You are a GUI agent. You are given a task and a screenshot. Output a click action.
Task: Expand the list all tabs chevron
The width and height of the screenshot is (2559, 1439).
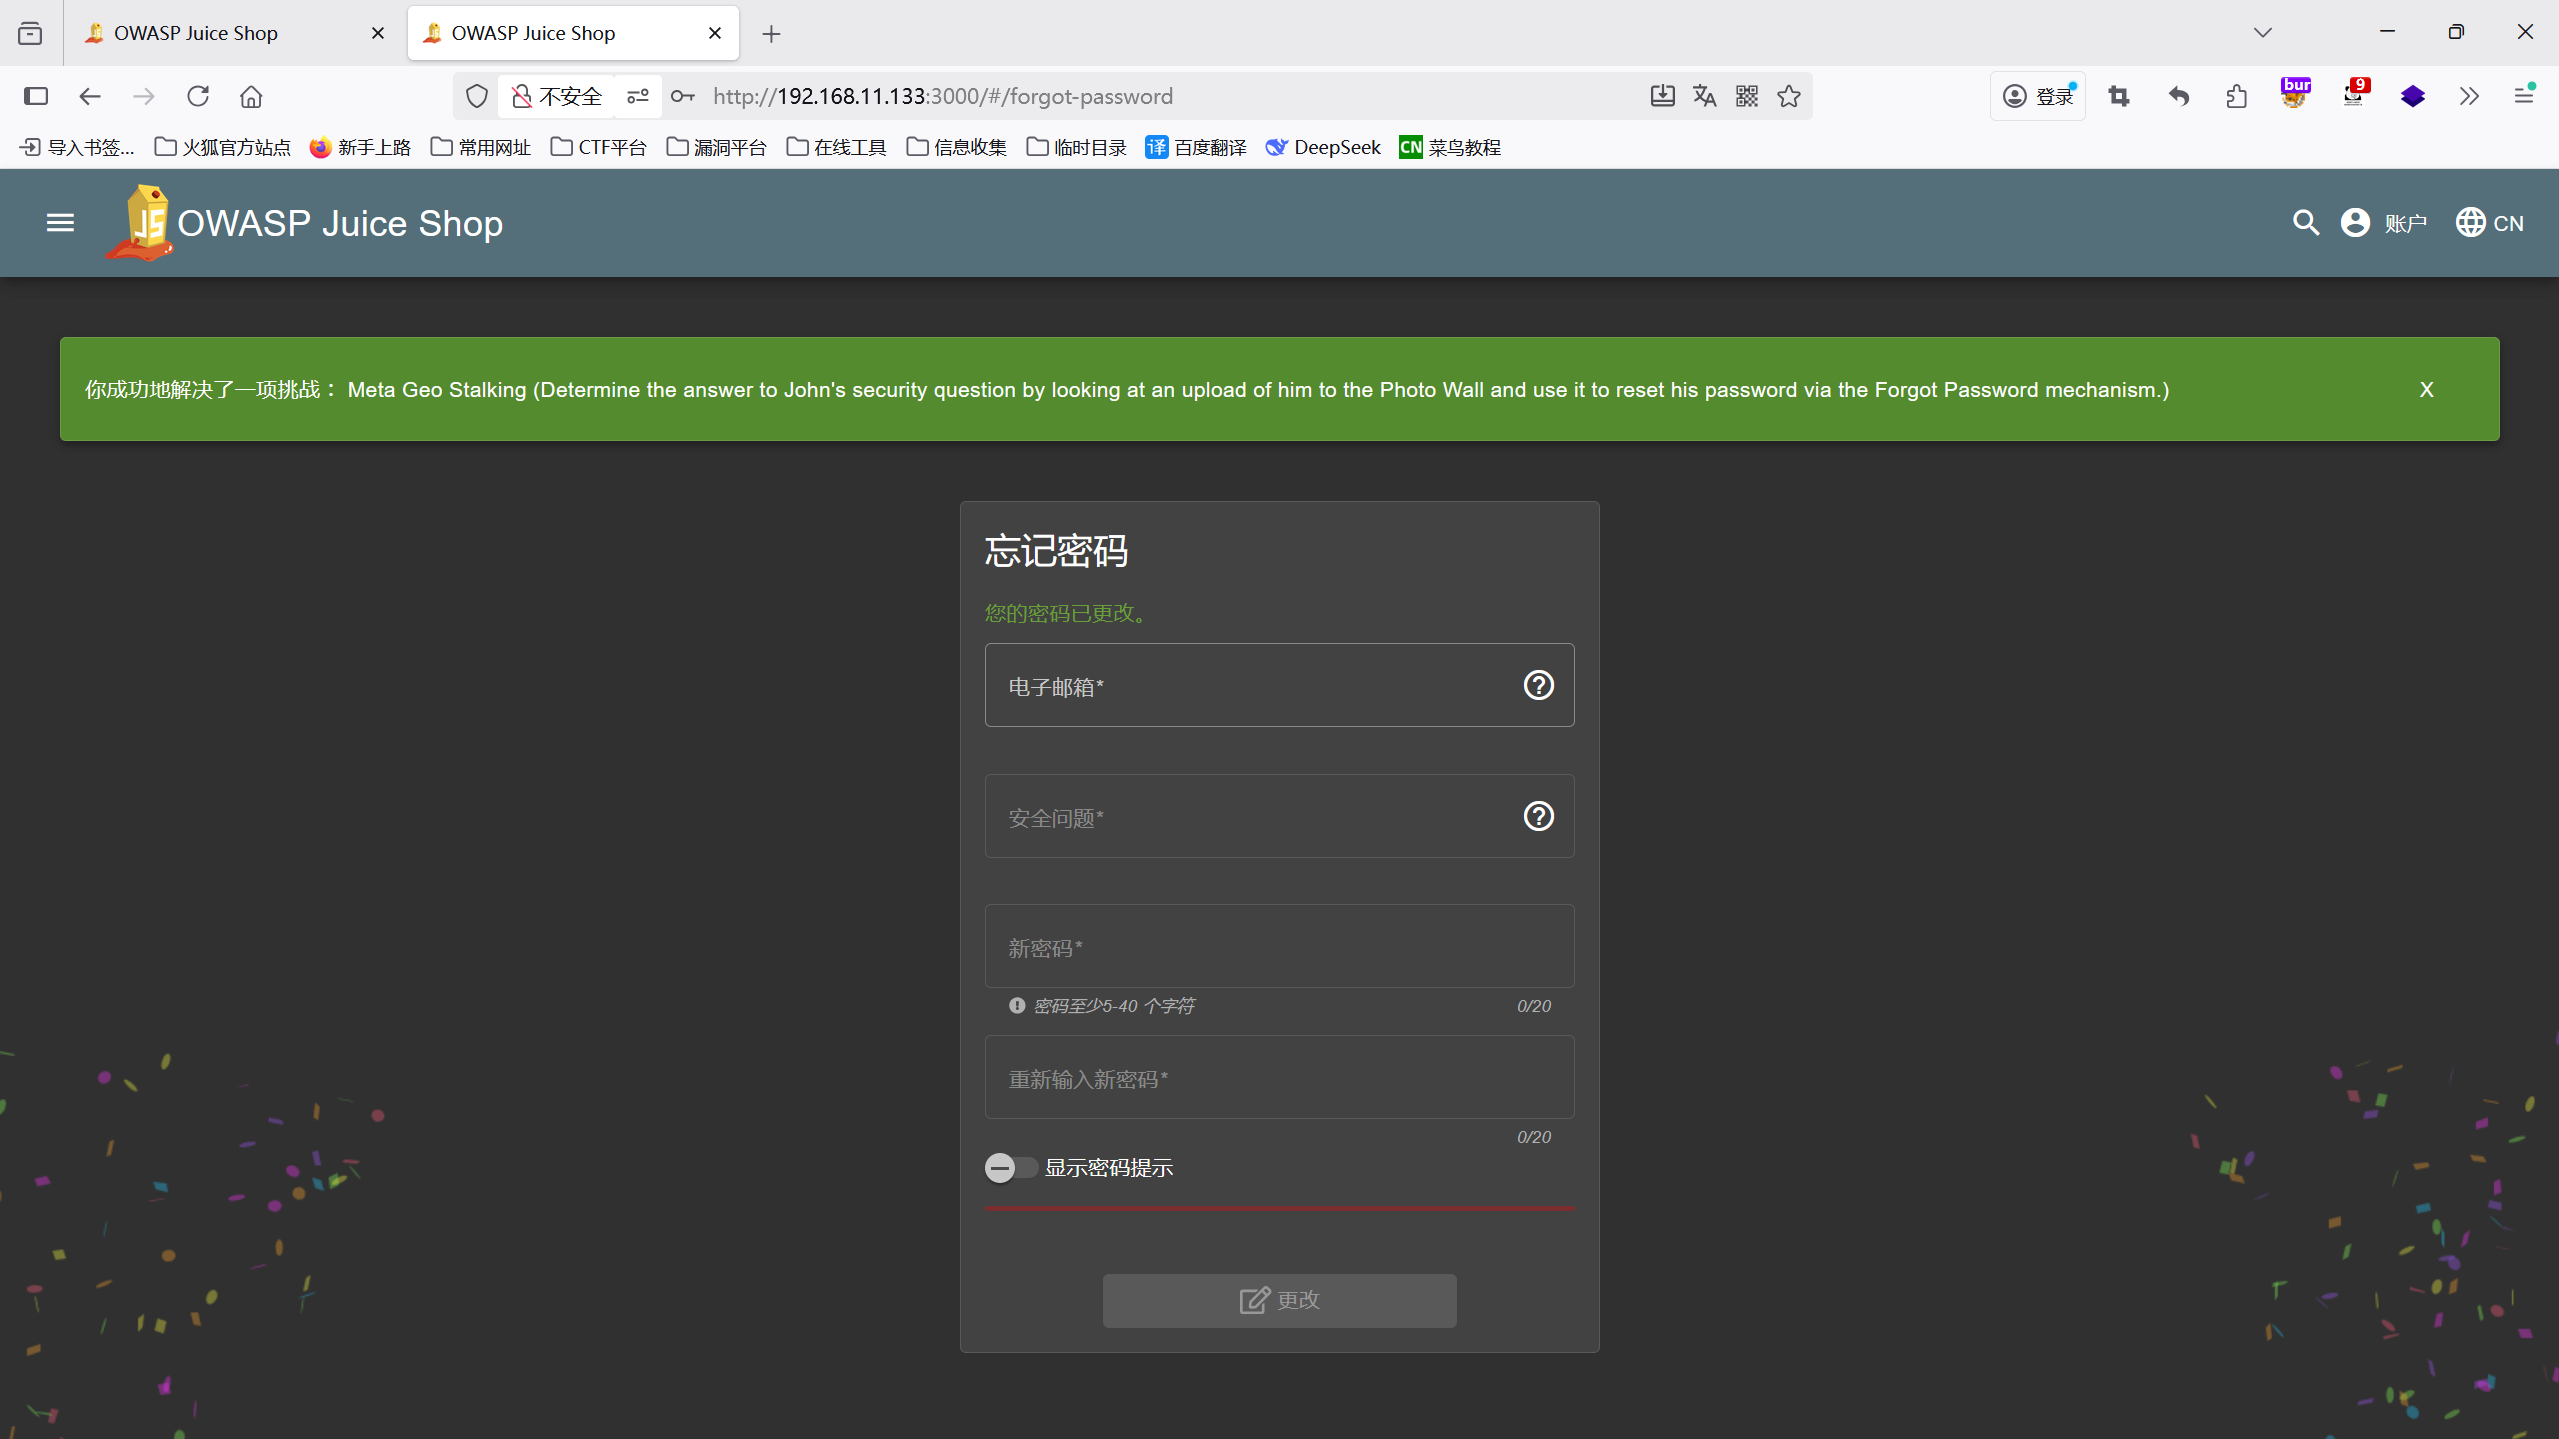pos(2263,33)
